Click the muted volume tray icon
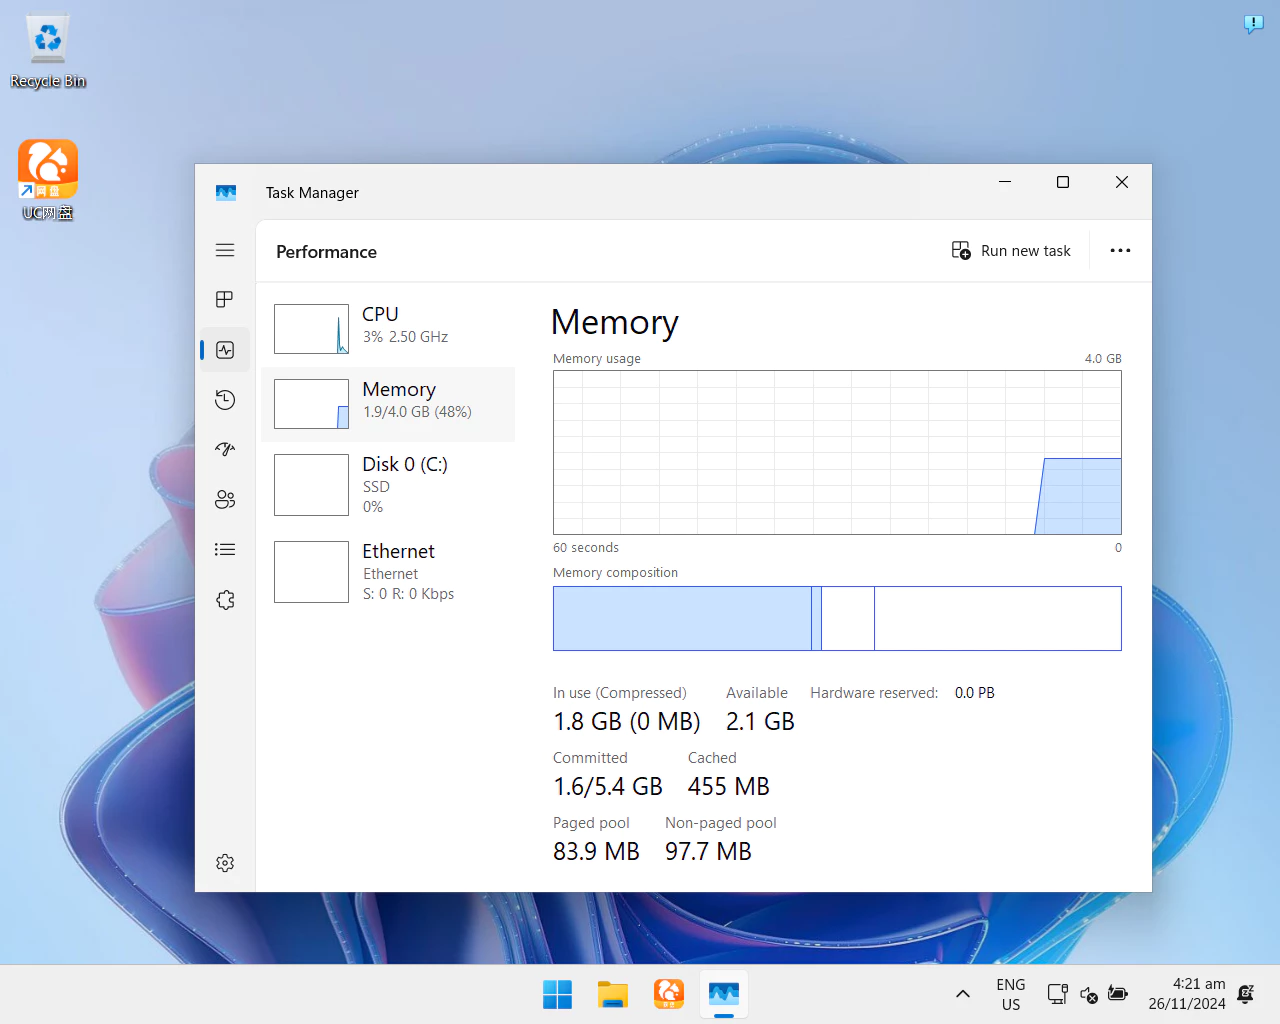Viewport: 1280px width, 1024px height. 1089,994
